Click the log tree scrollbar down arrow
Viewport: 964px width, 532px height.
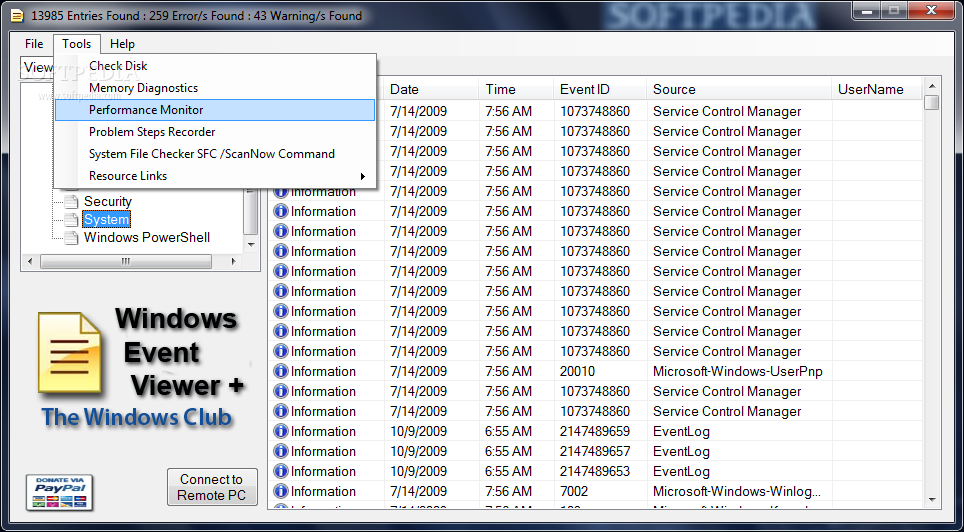251,244
